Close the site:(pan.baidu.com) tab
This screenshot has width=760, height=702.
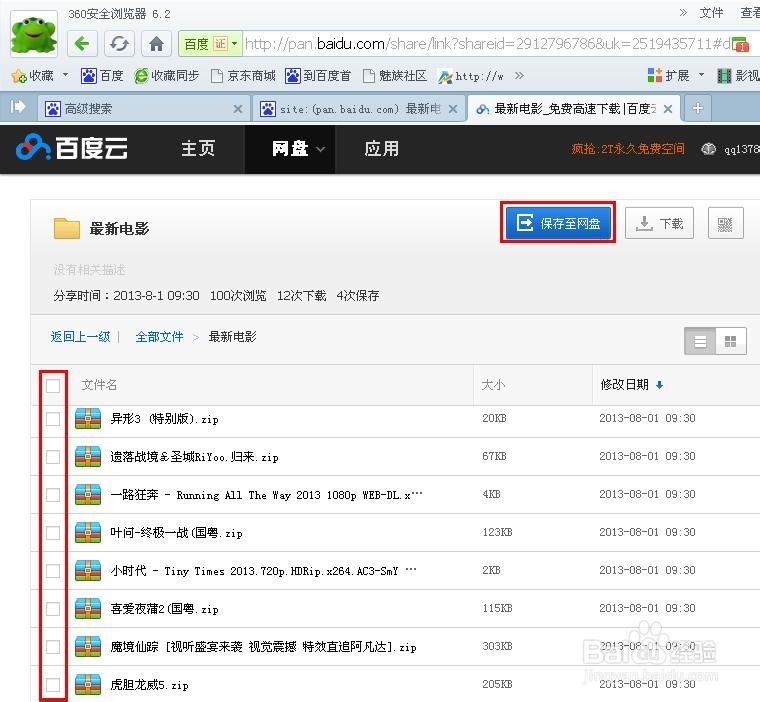click(x=453, y=109)
